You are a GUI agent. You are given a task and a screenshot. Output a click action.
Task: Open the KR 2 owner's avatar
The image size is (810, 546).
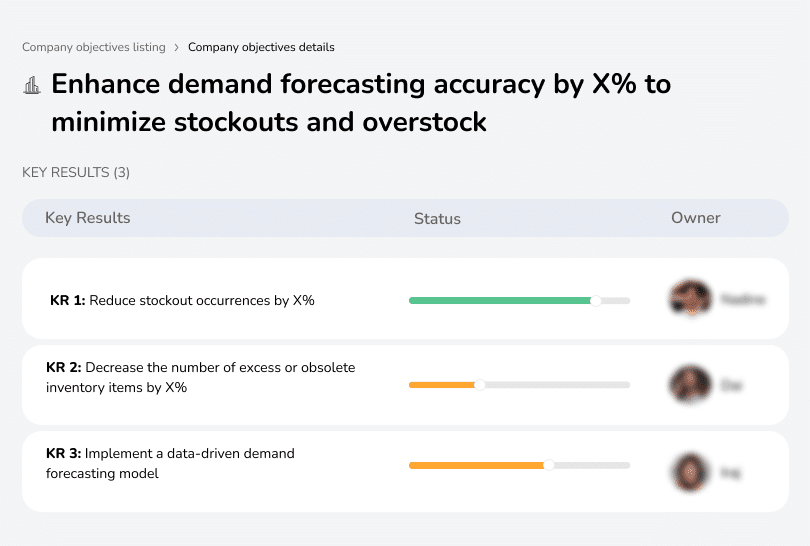pos(690,384)
